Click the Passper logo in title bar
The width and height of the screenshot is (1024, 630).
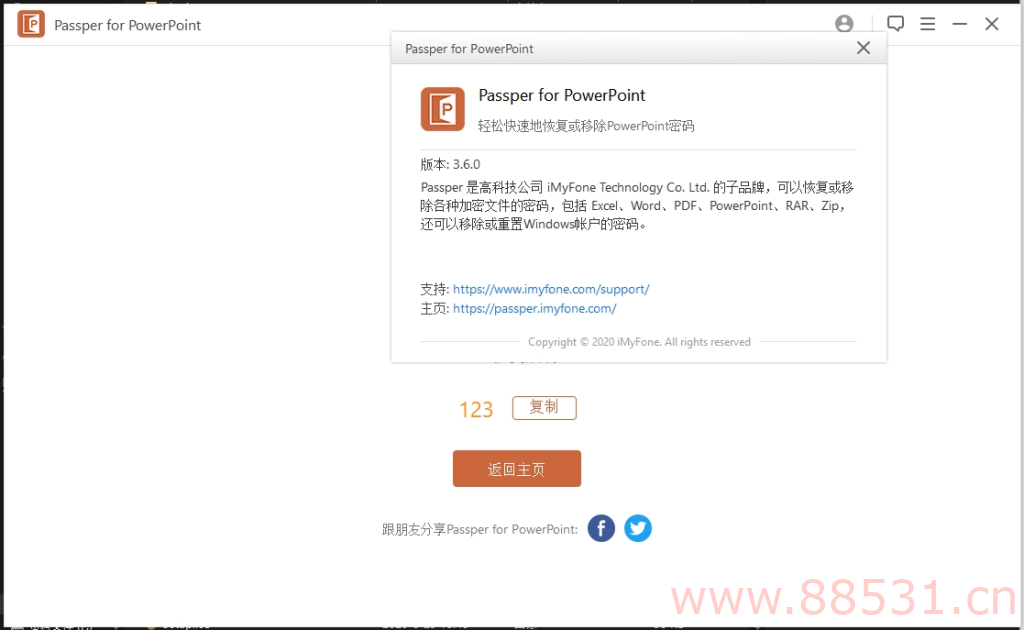click(x=31, y=24)
